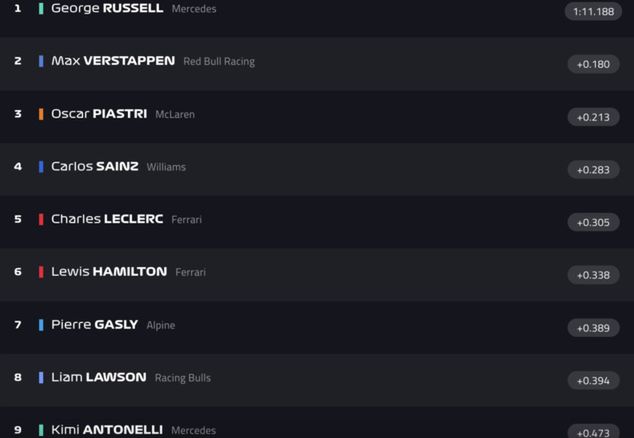Click the +0.180 gap badge
The height and width of the screenshot is (438, 634).
tap(593, 64)
